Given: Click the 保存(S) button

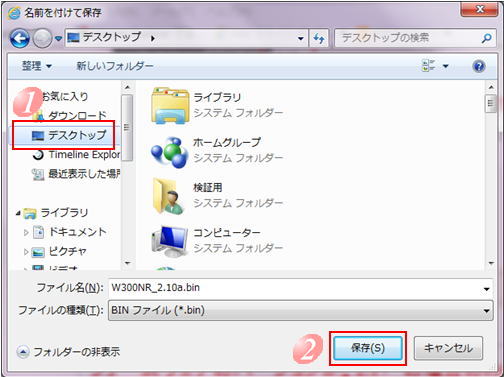Looking at the screenshot, I should click(x=368, y=348).
